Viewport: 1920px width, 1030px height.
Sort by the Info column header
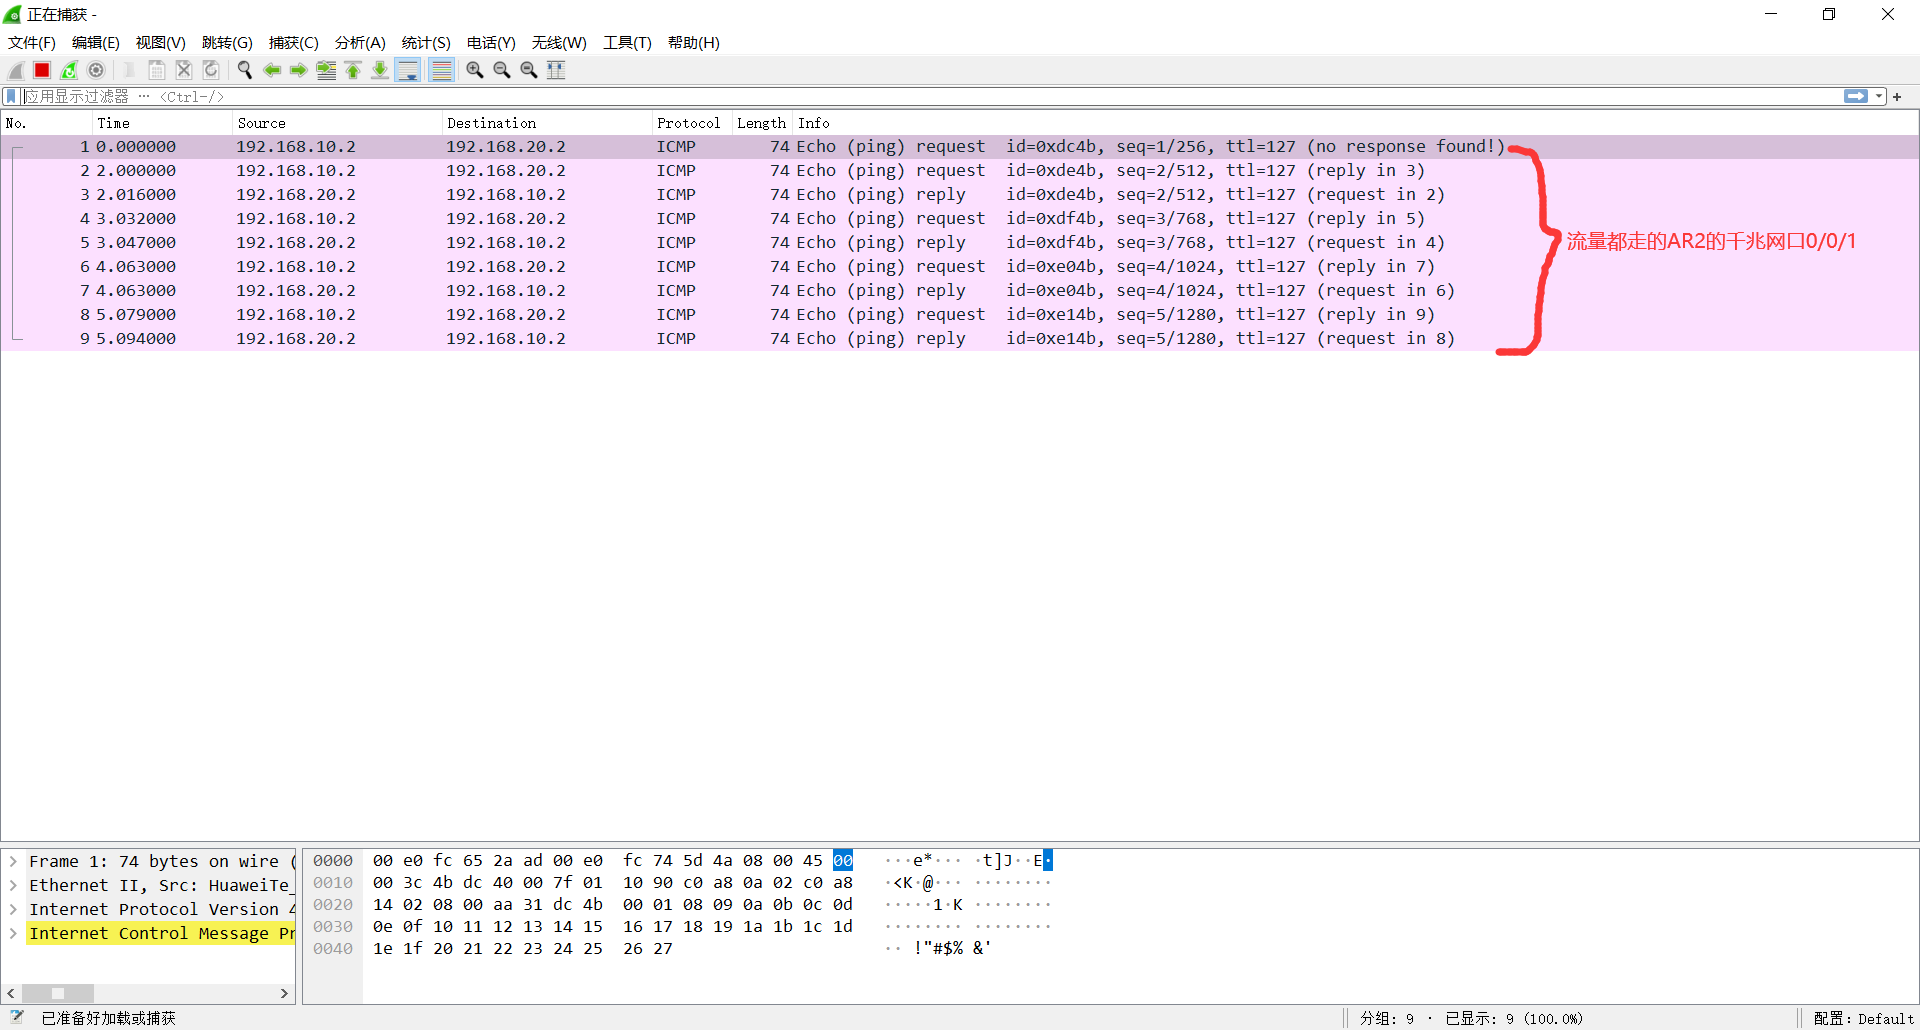pyautogui.click(x=1355, y=123)
